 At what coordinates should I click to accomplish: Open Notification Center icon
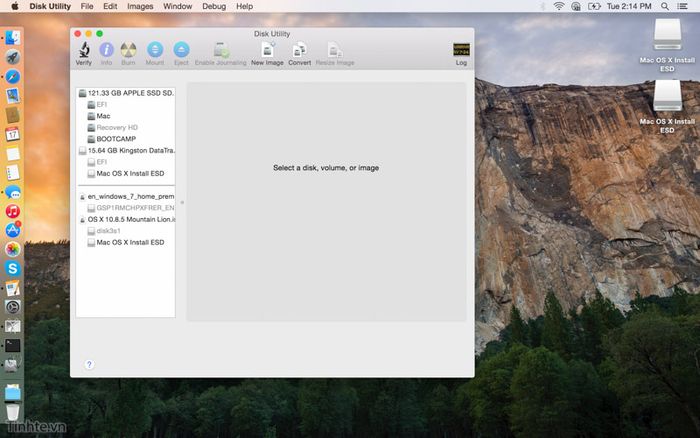coord(682,6)
